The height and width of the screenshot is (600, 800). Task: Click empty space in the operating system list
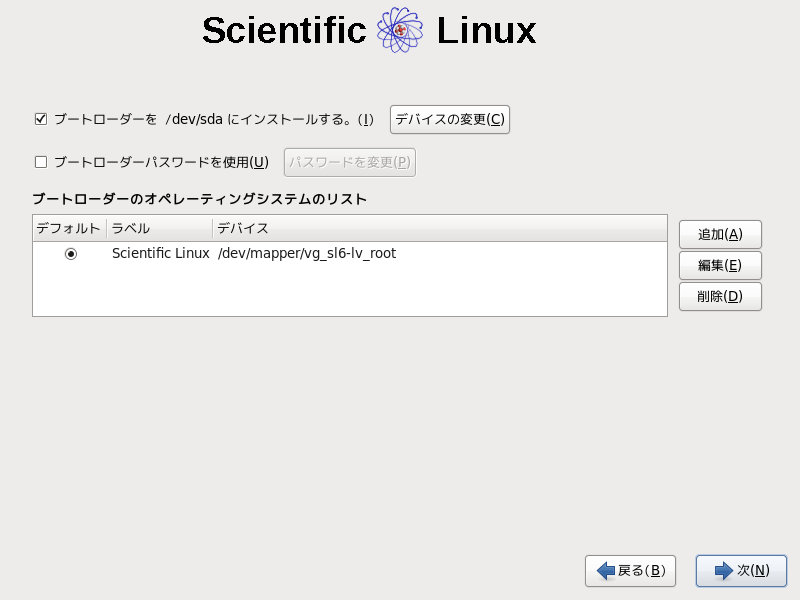[350, 292]
